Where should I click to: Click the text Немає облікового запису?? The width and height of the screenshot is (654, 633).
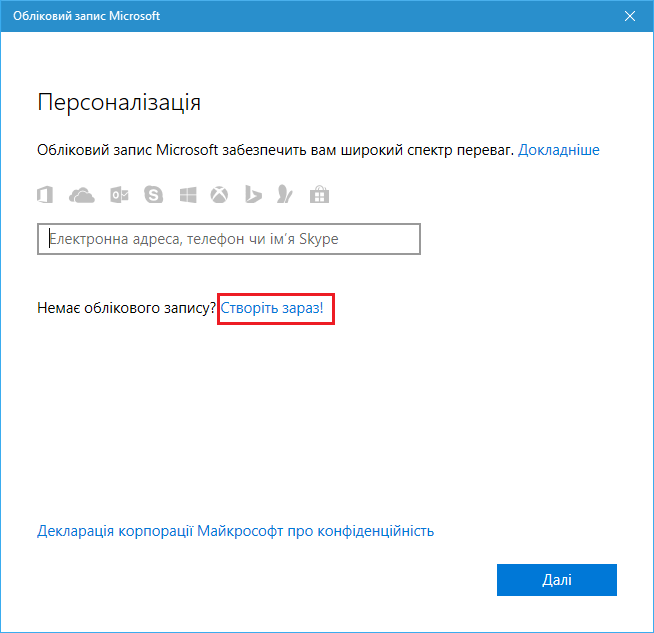click(x=126, y=308)
